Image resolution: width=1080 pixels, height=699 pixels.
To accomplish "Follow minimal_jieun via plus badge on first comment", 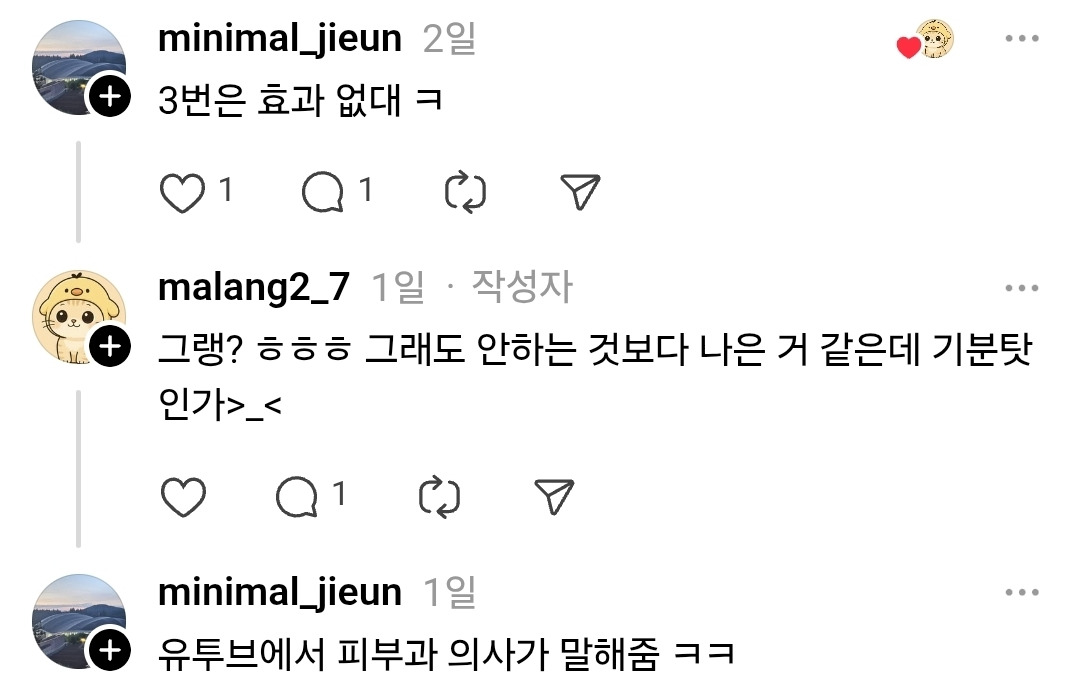I will (x=111, y=97).
